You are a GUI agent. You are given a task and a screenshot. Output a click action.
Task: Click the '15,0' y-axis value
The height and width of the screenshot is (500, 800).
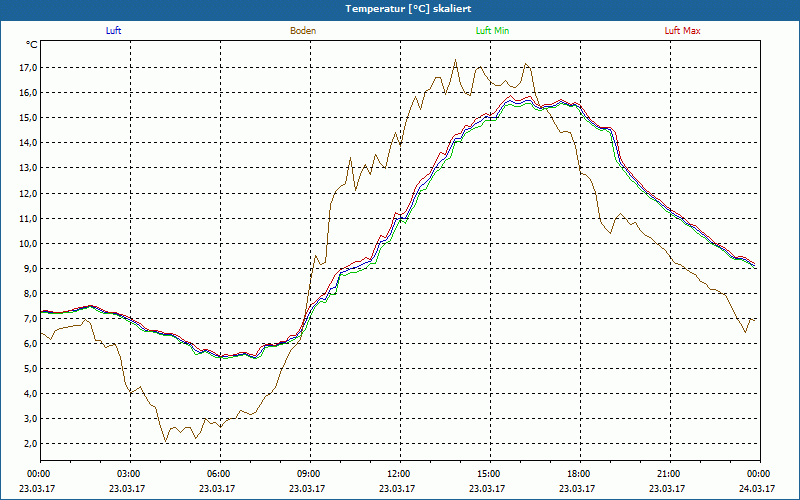(29, 118)
